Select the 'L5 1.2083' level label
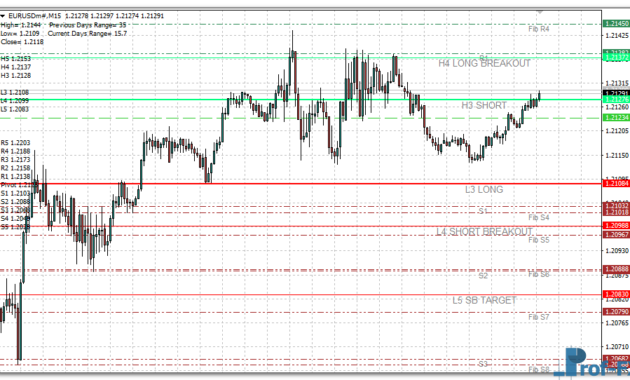 click(15, 109)
